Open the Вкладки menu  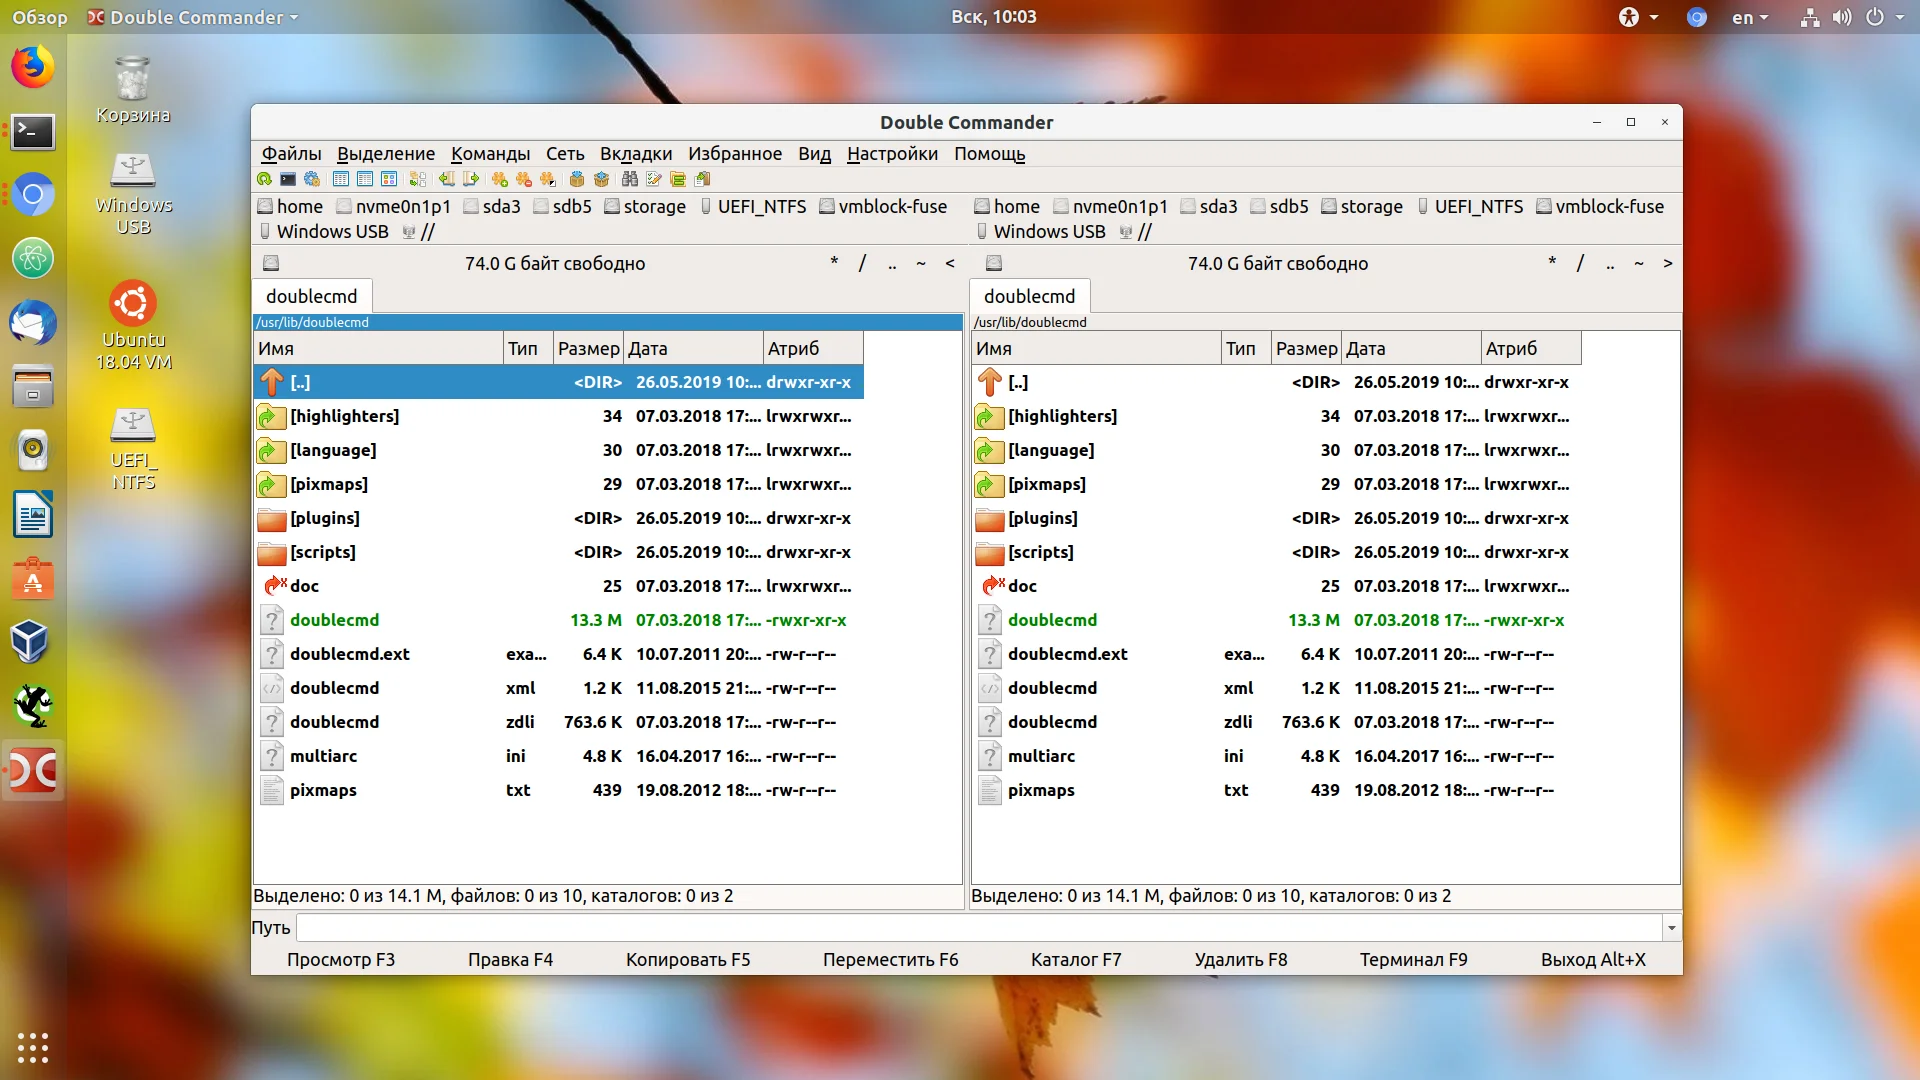636,153
